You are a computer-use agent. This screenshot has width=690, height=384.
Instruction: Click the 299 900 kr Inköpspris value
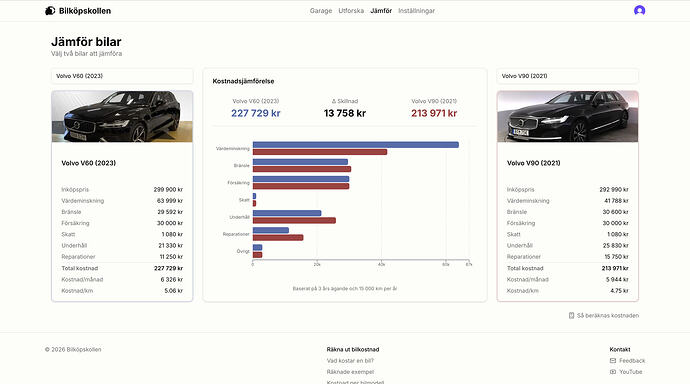168,190
